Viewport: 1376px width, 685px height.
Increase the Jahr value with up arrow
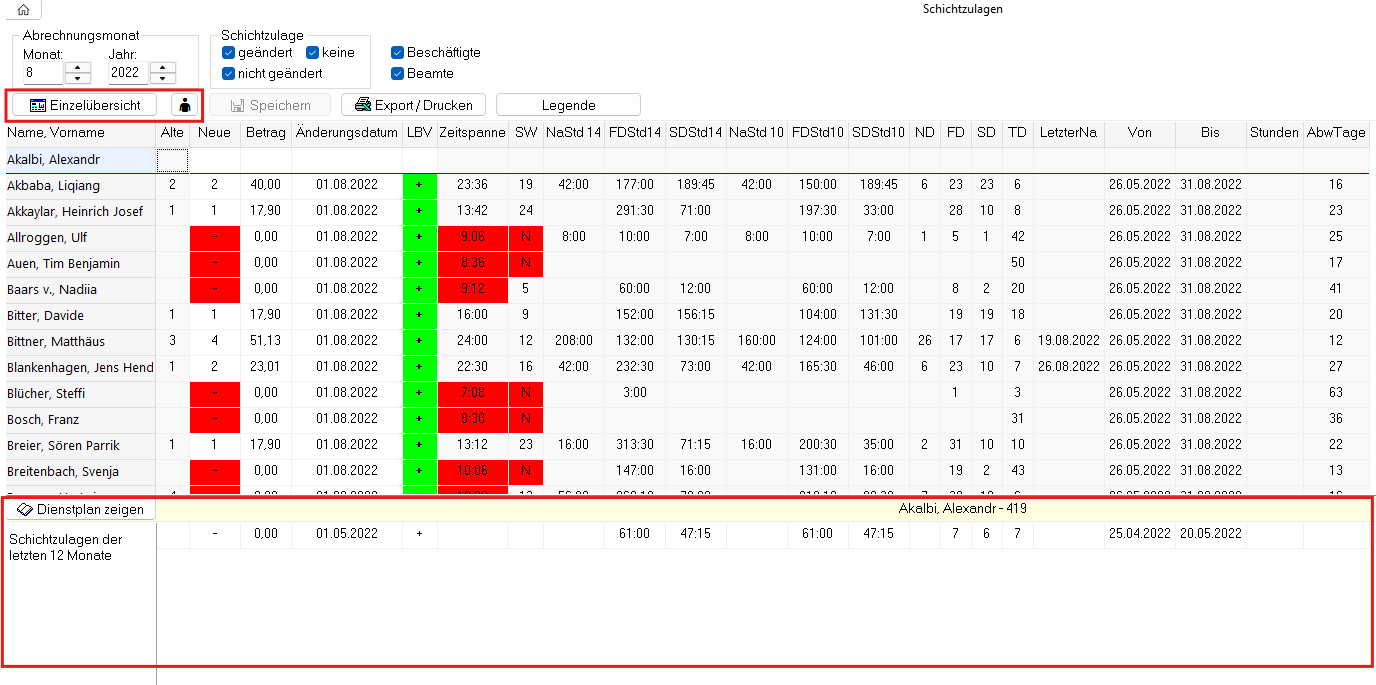click(x=163, y=67)
